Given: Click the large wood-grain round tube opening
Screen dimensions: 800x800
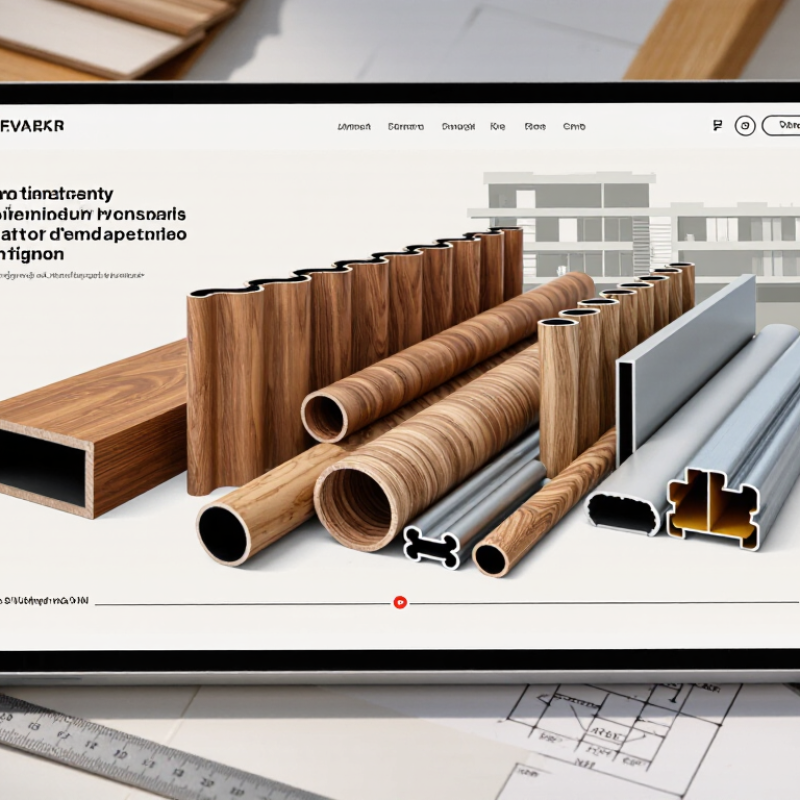Looking at the screenshot, I should pyautogui.click(x=357, y=506).
